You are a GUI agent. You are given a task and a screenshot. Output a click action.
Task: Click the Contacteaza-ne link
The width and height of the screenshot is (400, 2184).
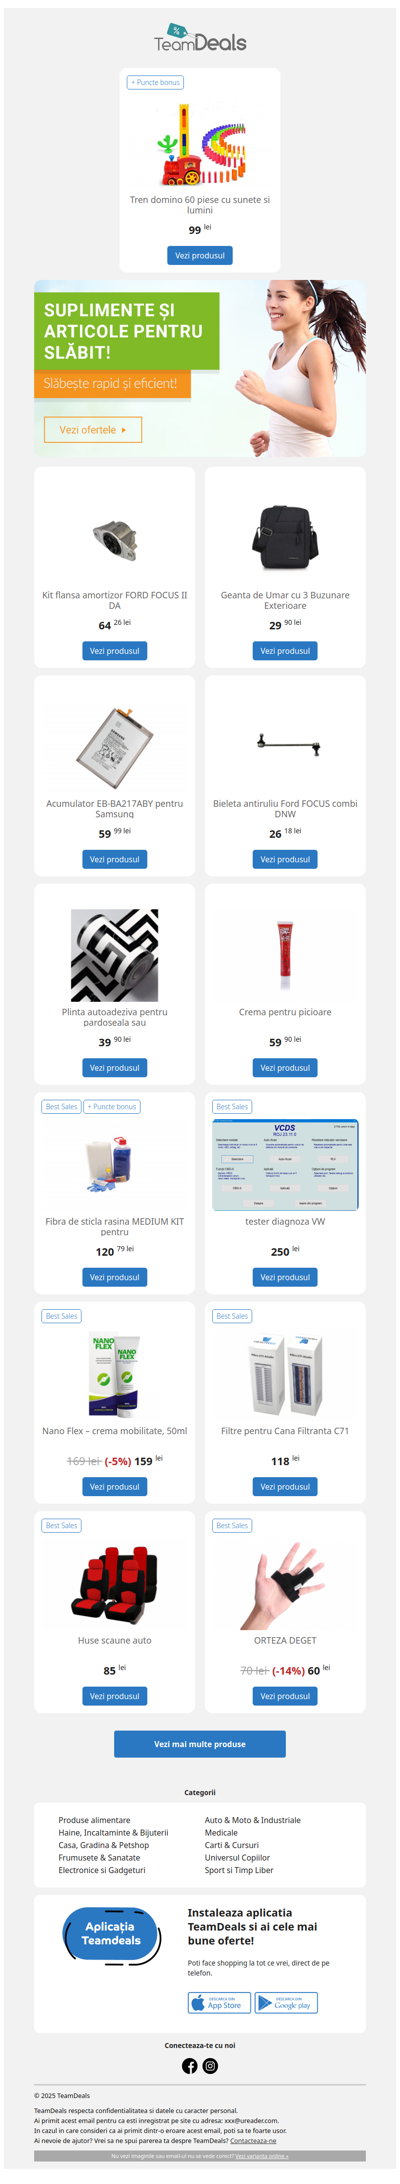pyautogui.click(x=253, y=2141)
